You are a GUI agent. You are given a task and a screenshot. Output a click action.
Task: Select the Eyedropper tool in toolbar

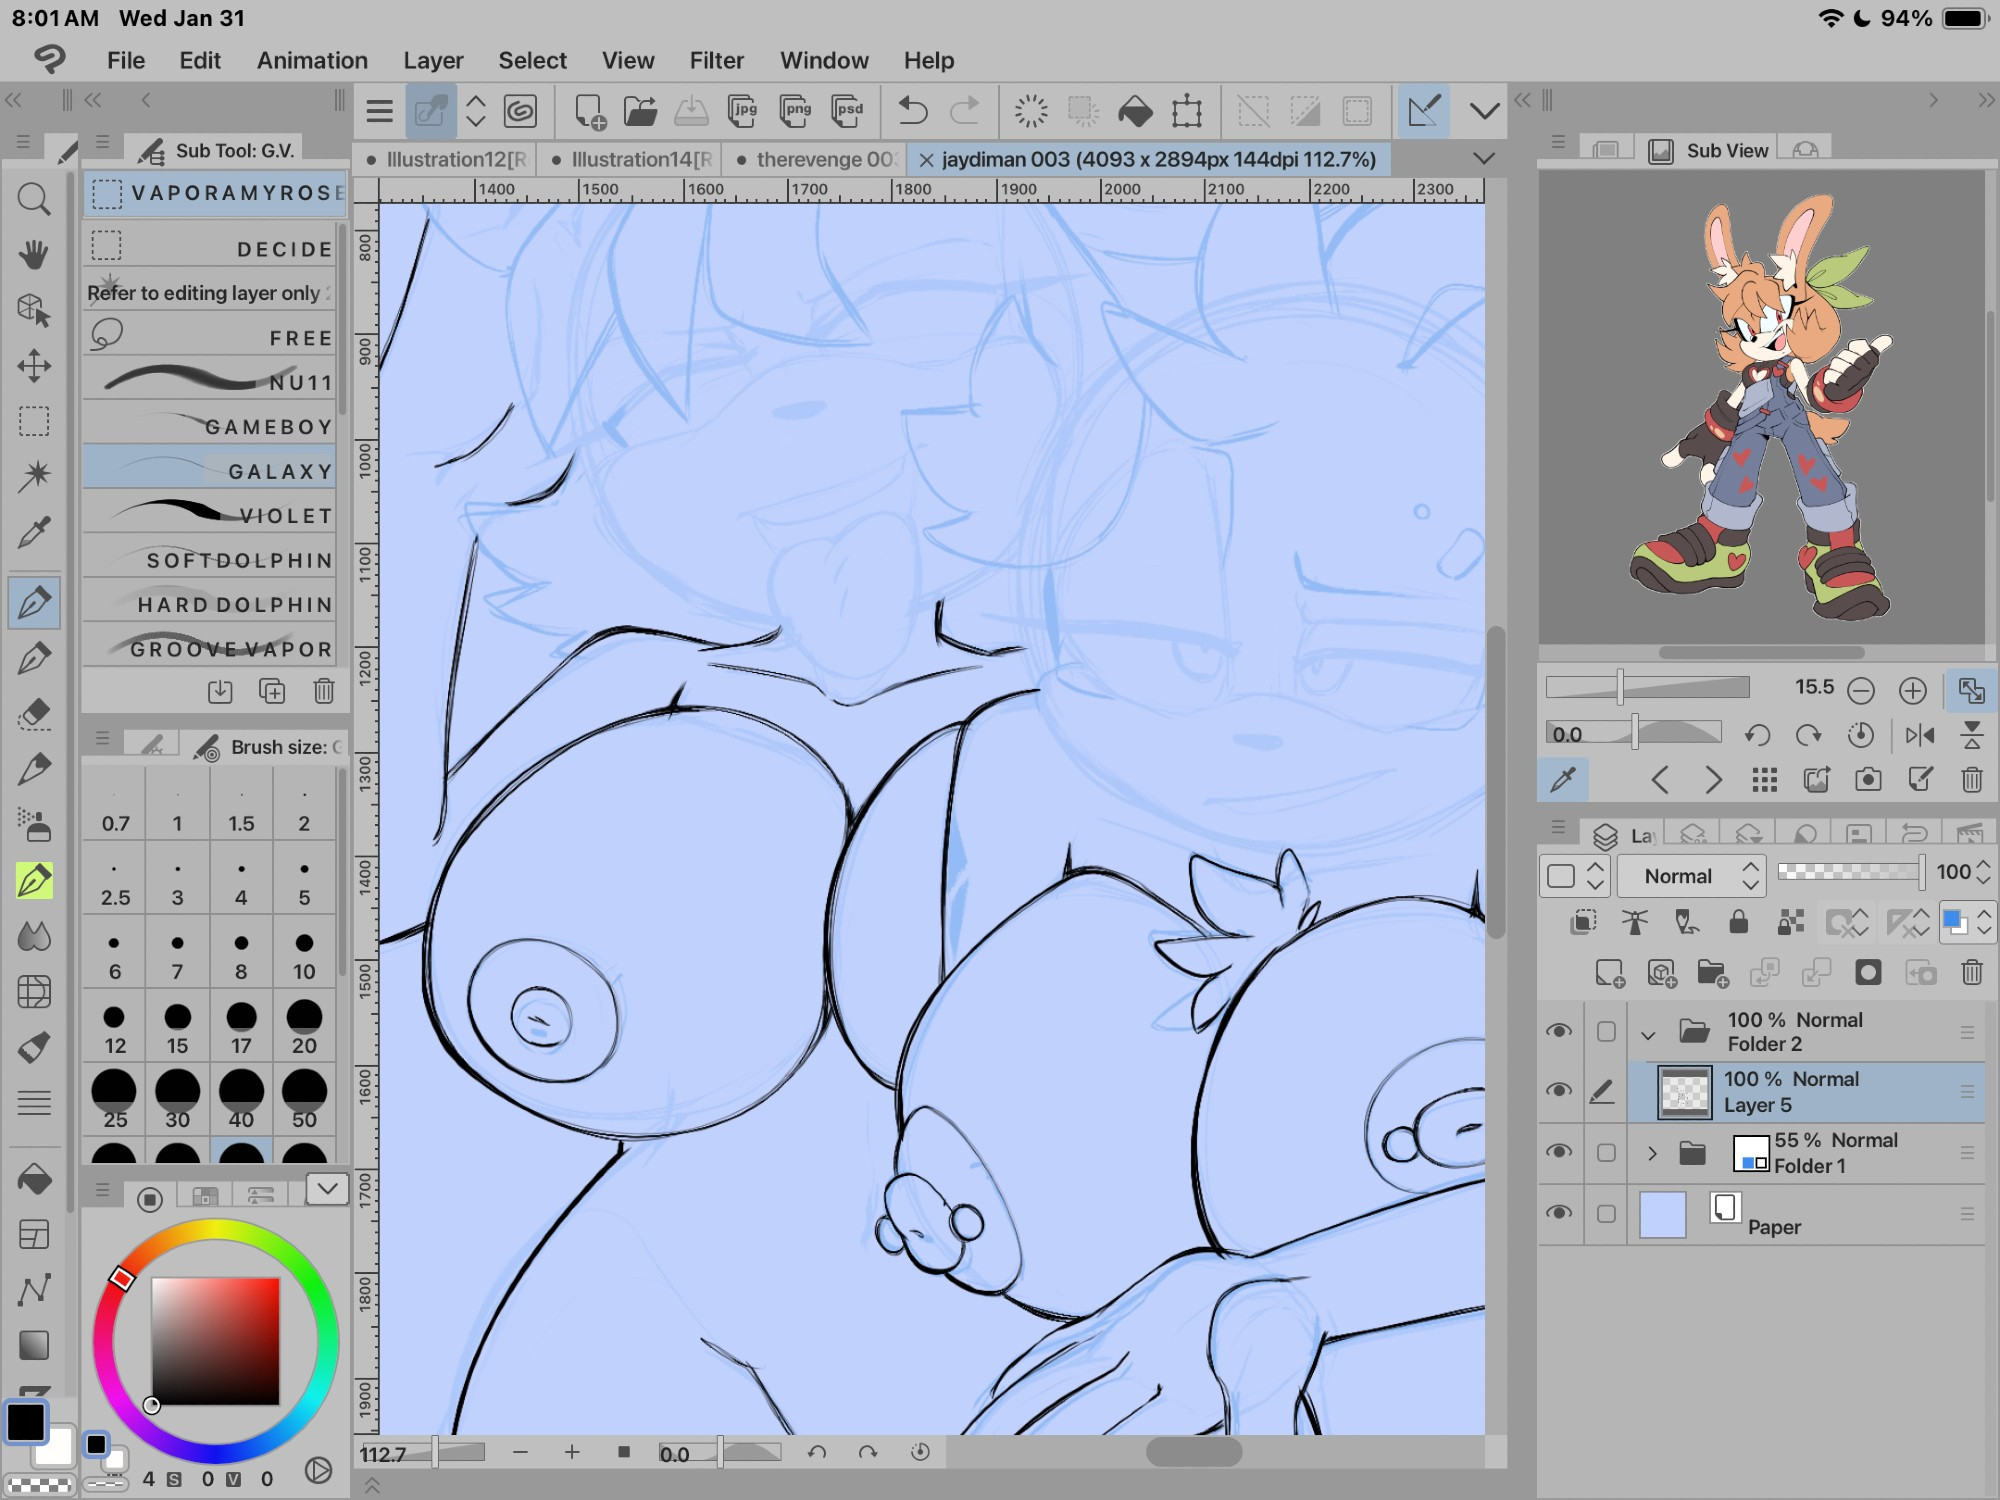[x=34, y=532]
